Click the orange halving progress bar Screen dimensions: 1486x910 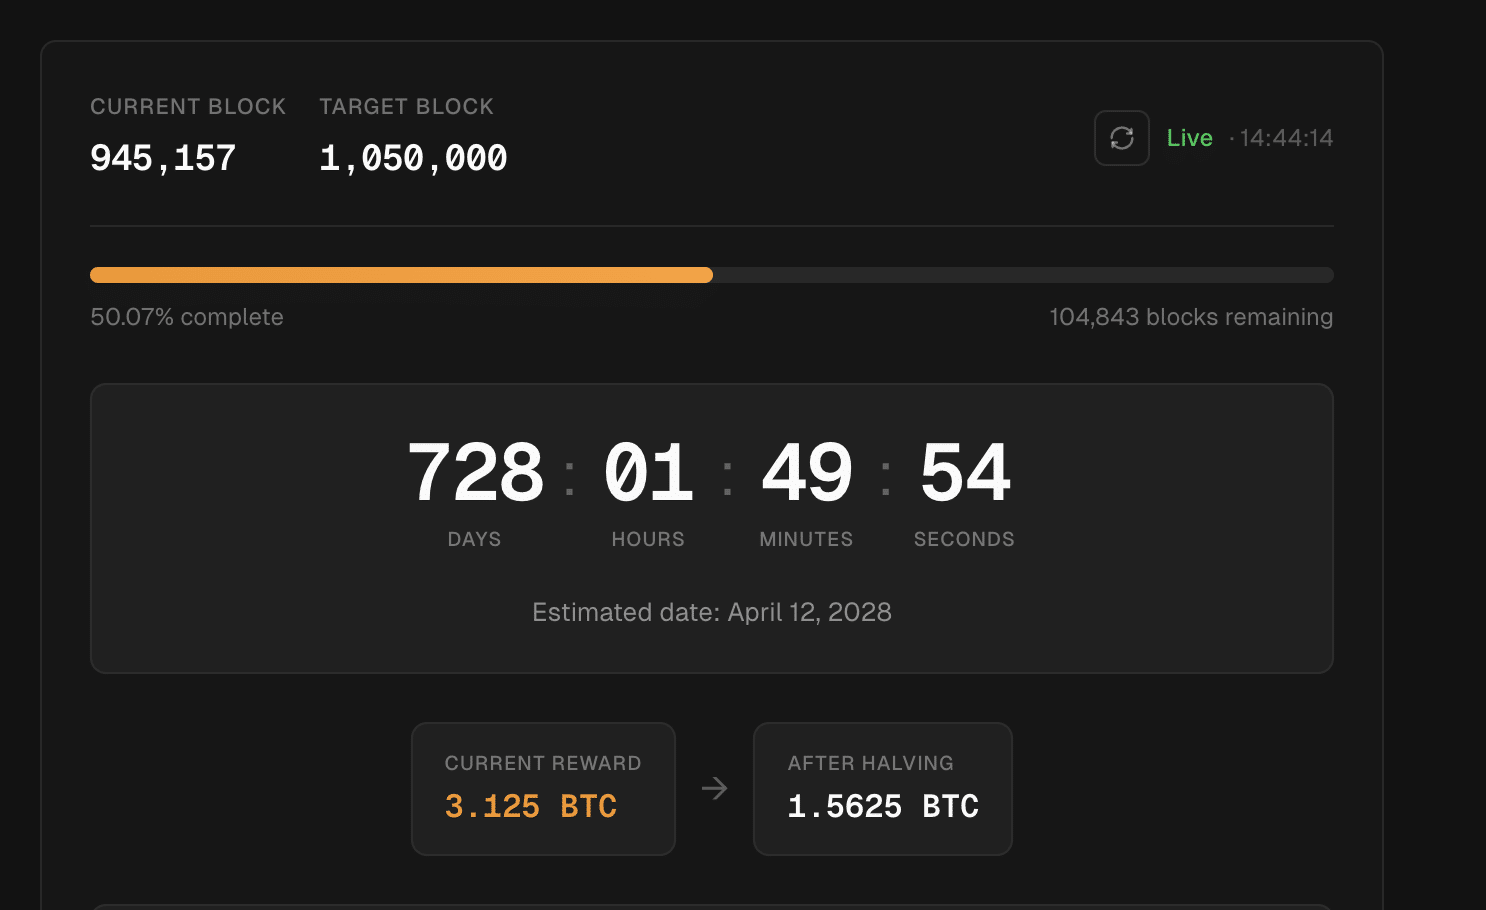click(401, 275)
